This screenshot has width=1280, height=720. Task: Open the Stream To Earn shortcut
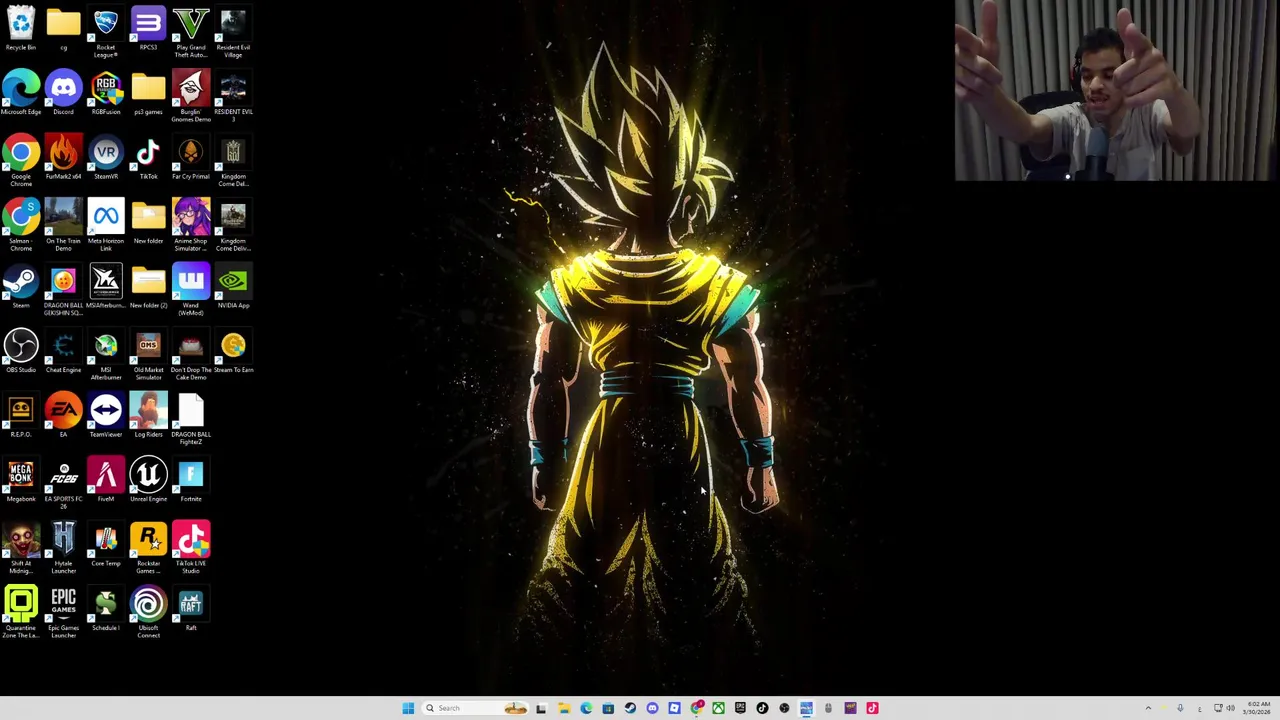233,348
